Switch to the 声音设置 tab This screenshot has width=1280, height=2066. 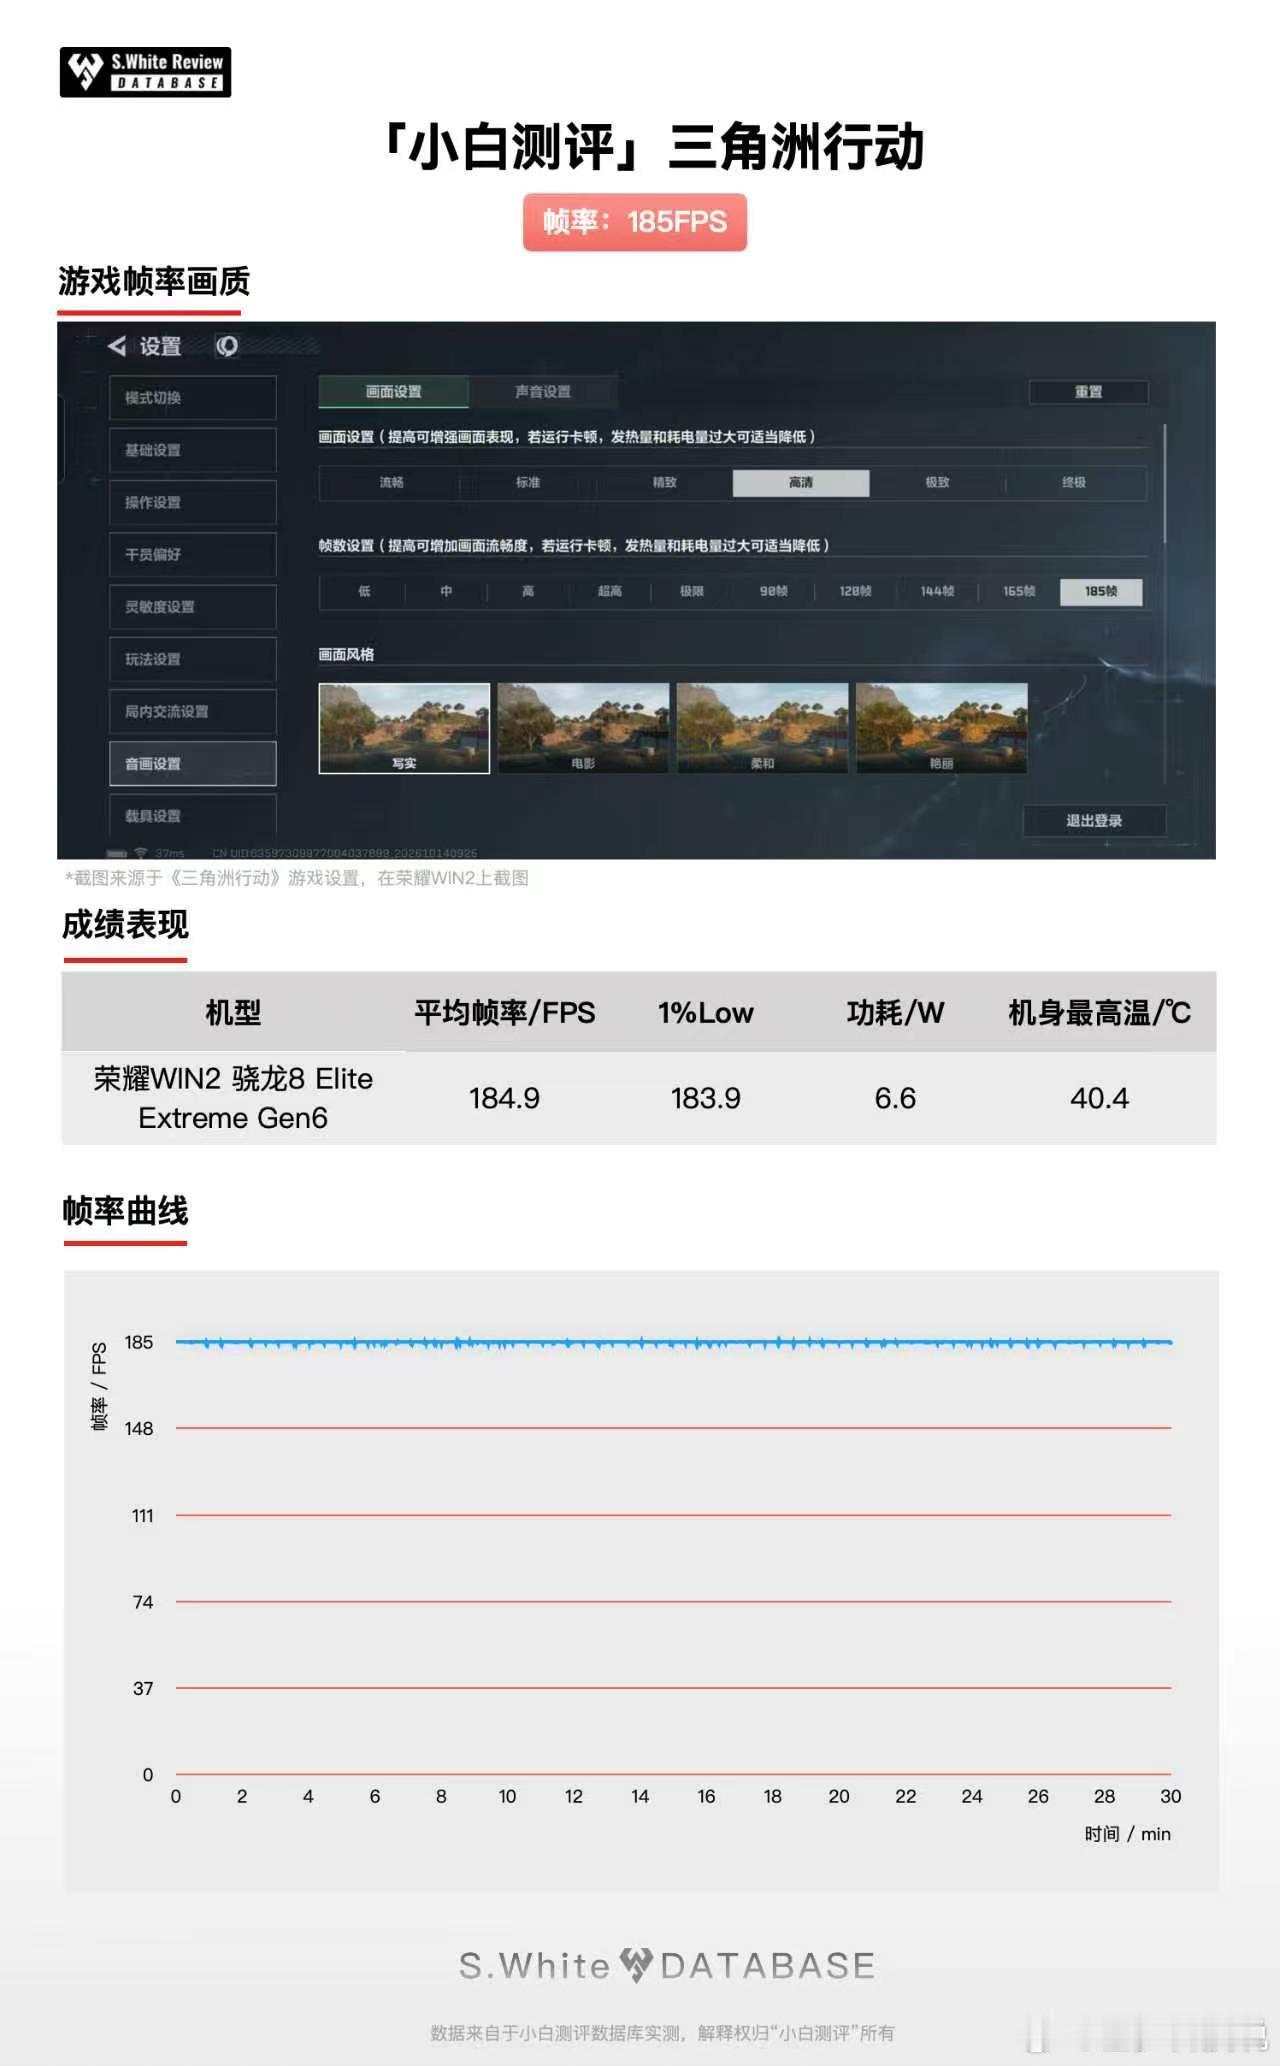tap(543, 392)
